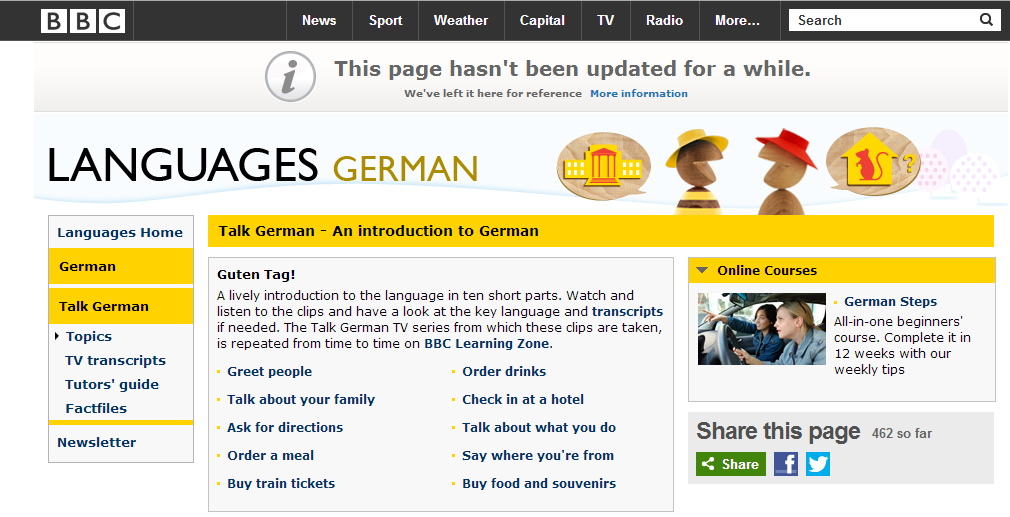The image size is (1010, 517).
Task: Click the green Share button
Action: coord(730,464)
